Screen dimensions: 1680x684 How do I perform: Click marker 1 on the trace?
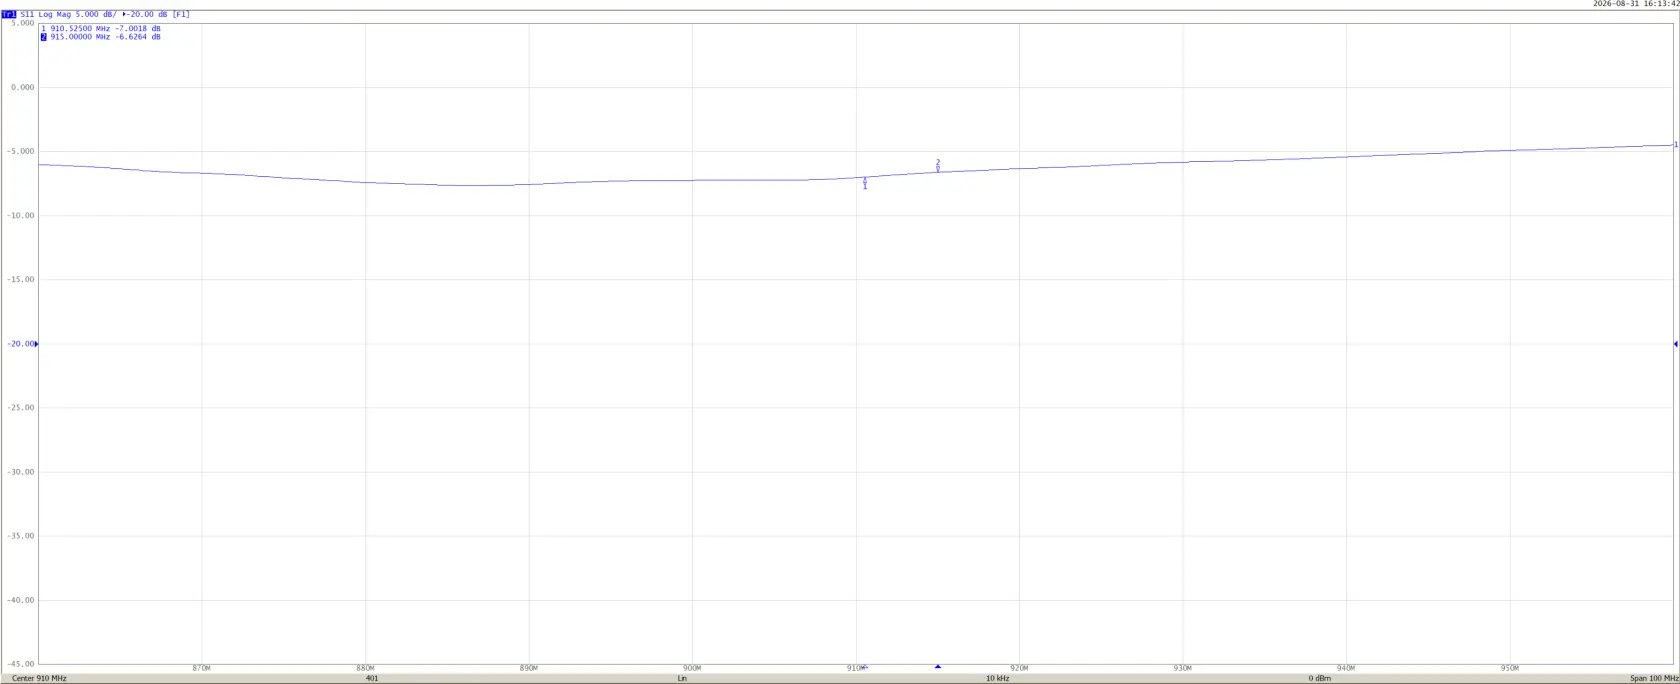[865, 183]
